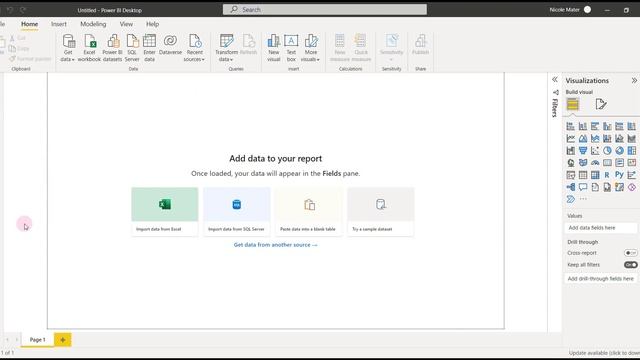Insert a Text box
Viewport: 640px width, 360px height.
tap(291, 48)
